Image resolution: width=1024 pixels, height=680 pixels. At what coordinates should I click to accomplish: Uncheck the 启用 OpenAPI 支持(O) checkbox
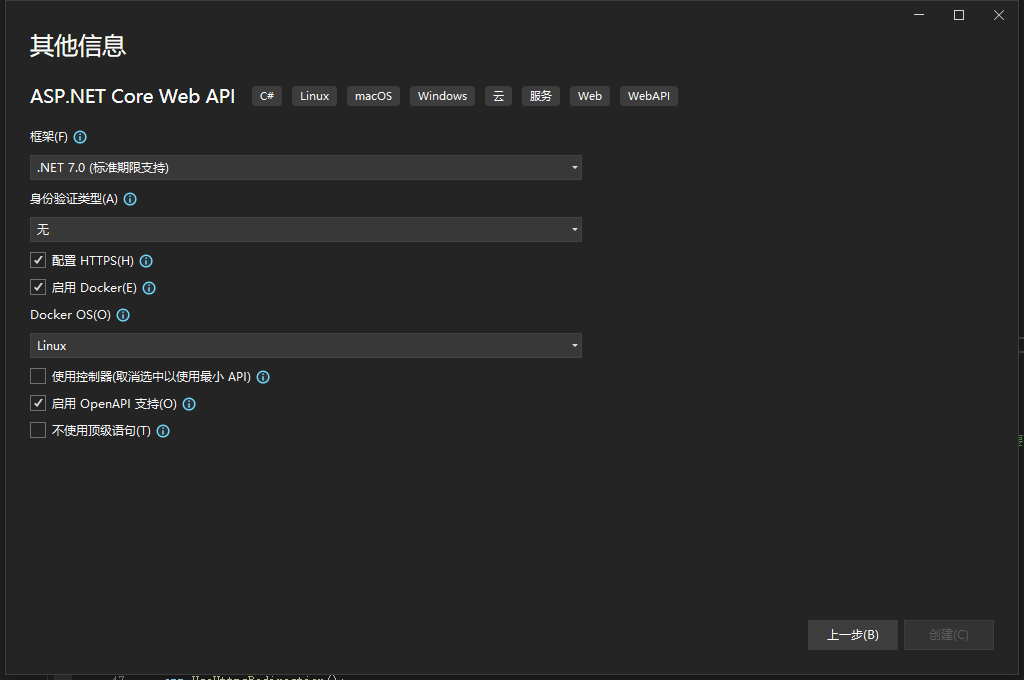point(38,404)
